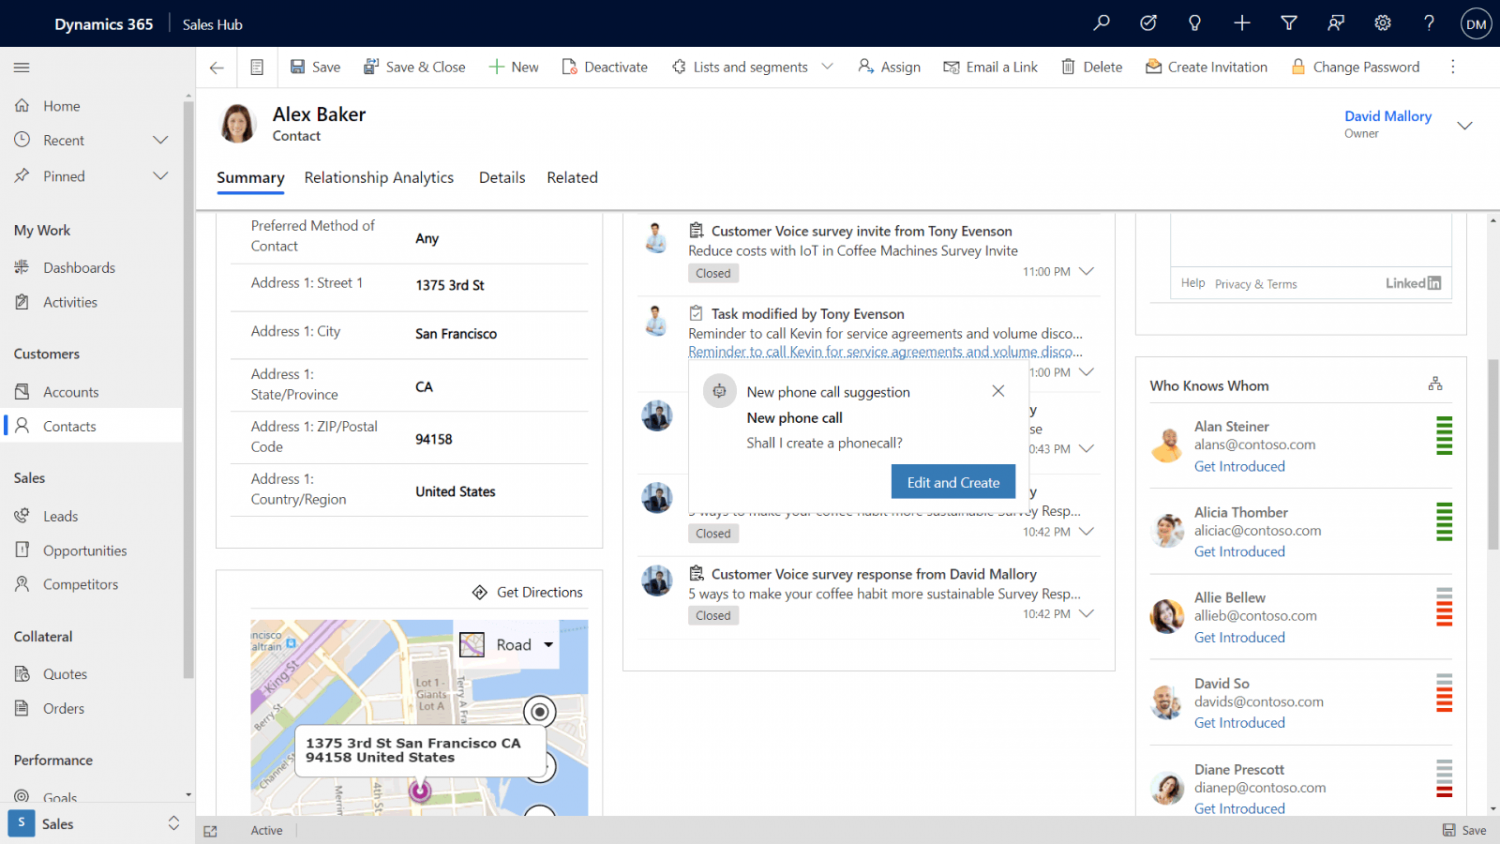Collapse the sitemap with the hamburger icon

pos(21,67)
